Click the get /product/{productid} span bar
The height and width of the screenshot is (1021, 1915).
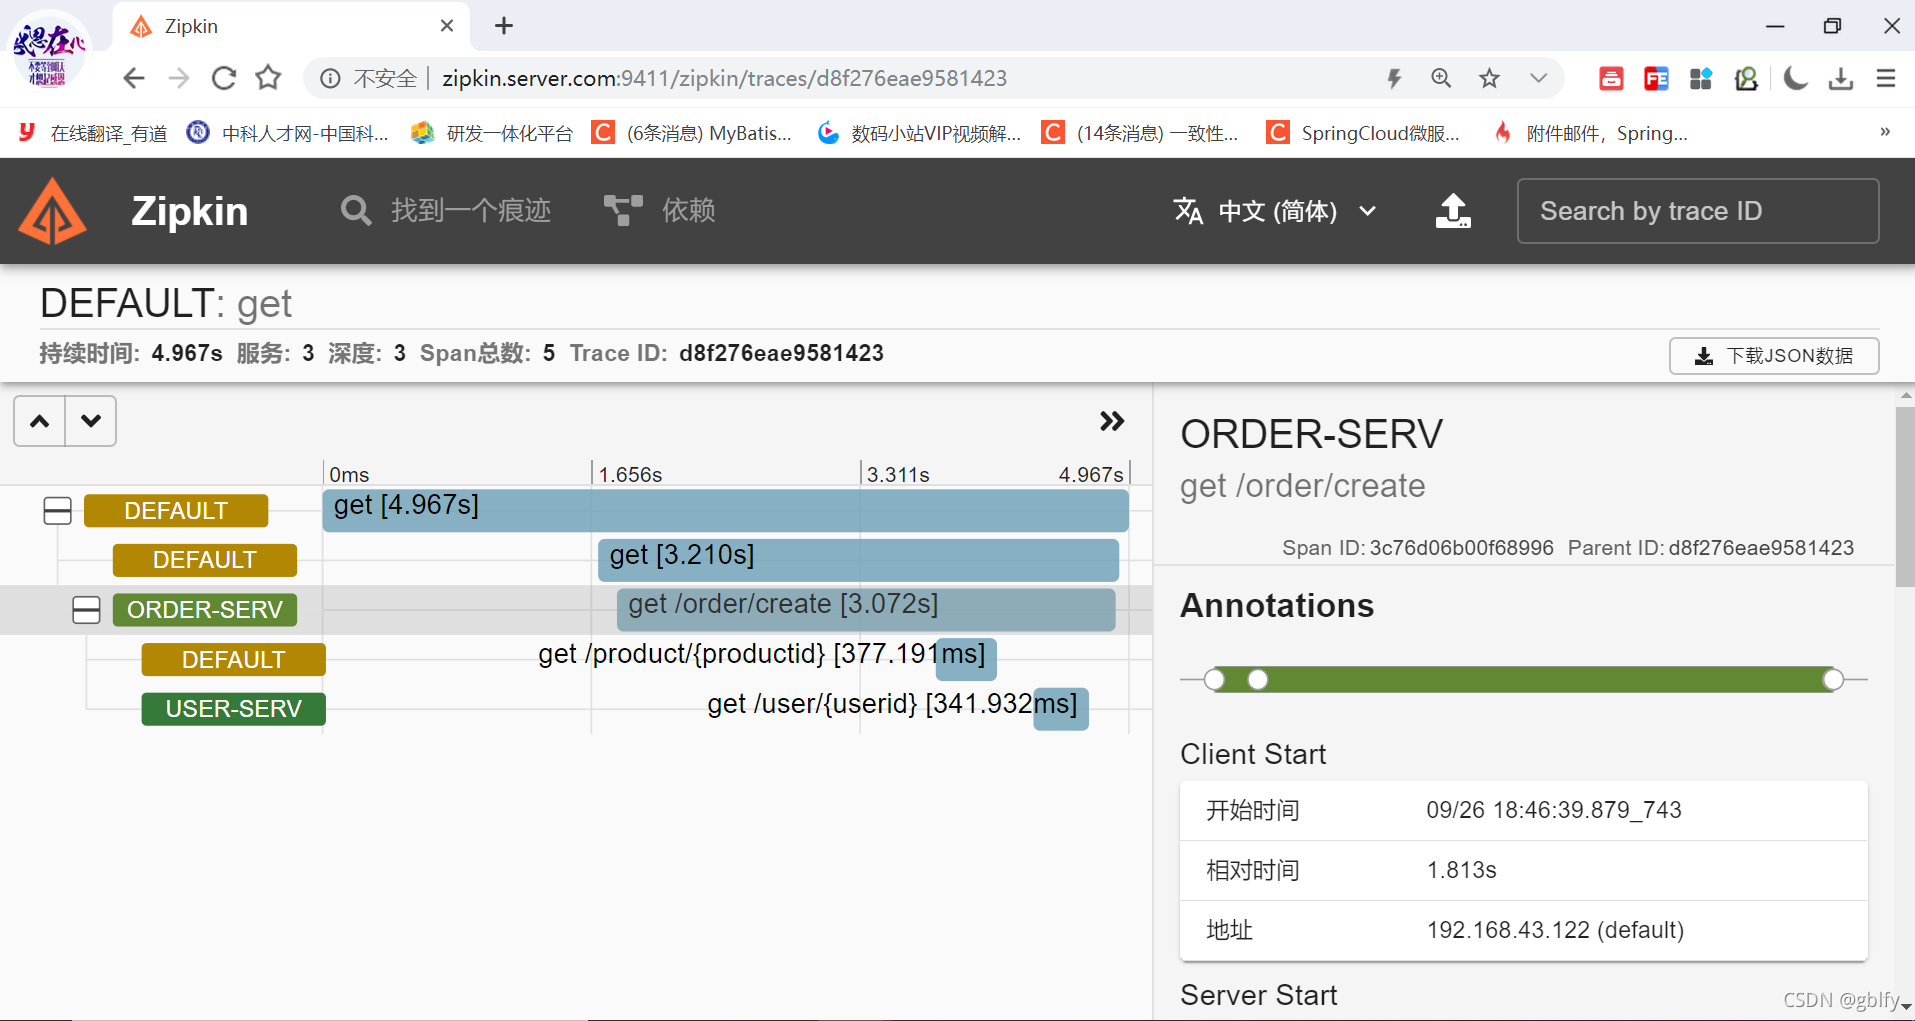(966, 660)
